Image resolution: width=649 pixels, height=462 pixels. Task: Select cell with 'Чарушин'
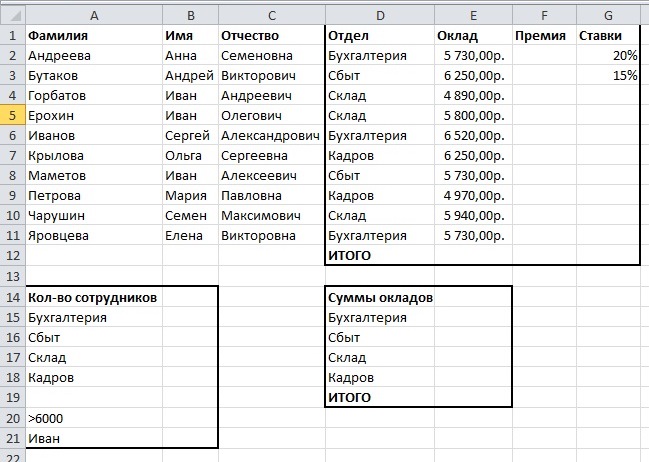[94, 216]
